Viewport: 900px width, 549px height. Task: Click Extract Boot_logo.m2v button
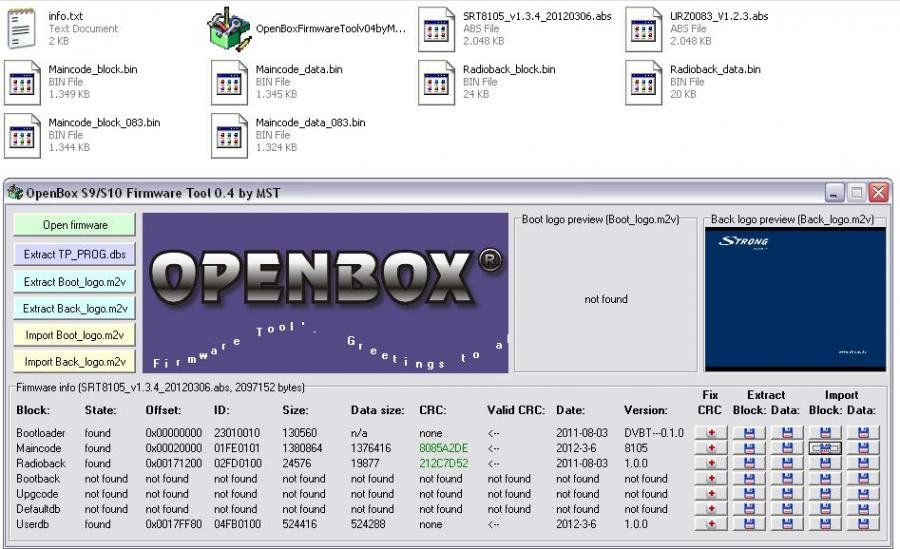[x=75, y=282]
